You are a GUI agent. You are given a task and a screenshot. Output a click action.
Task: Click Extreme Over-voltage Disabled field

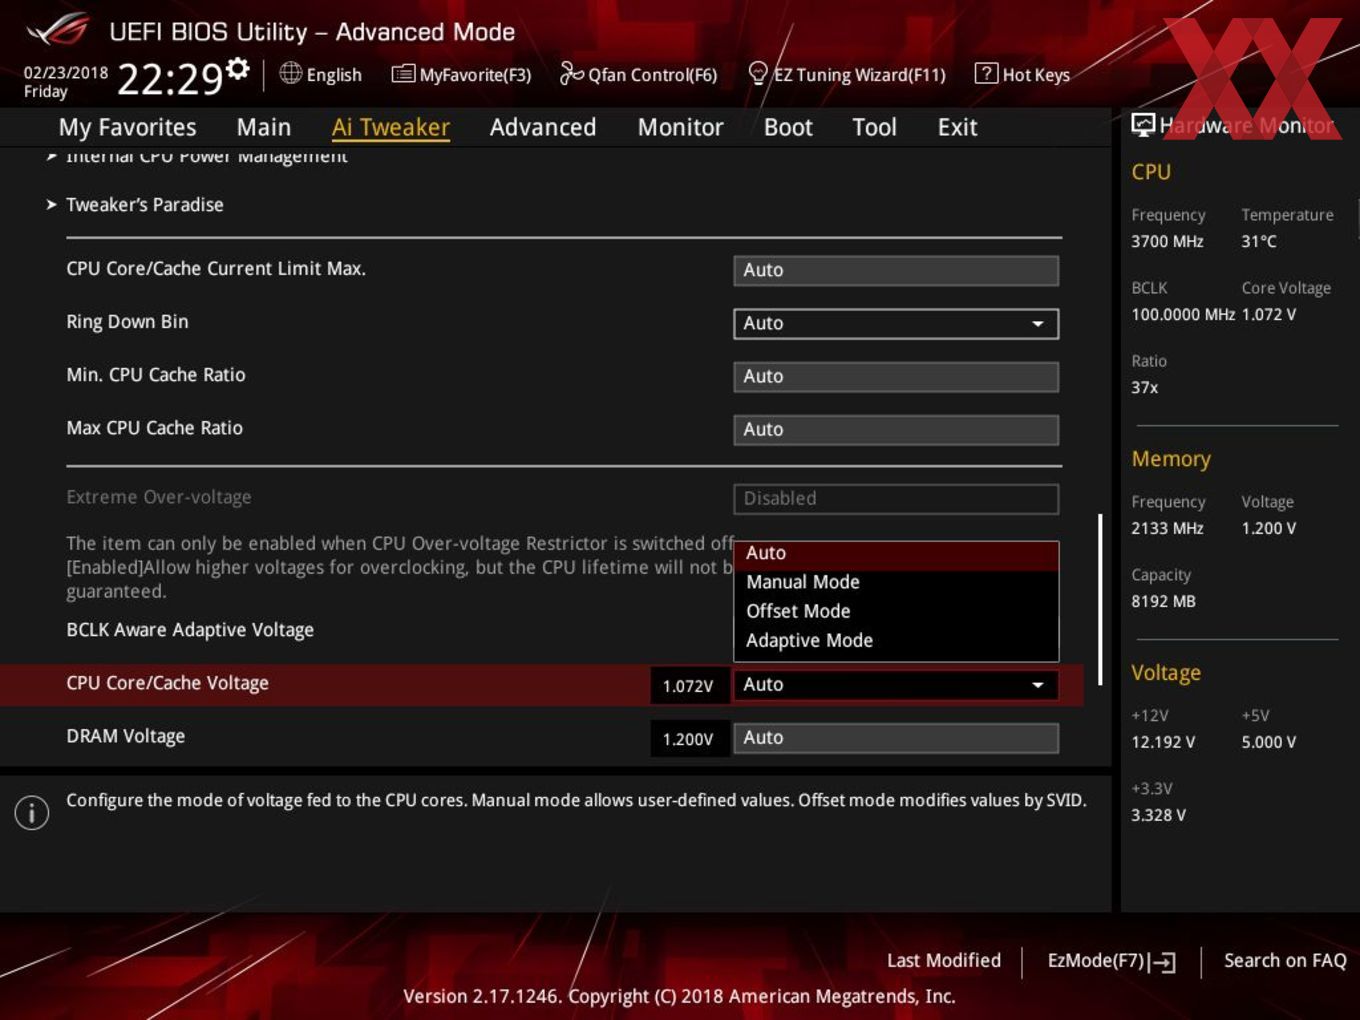point(896,498)
